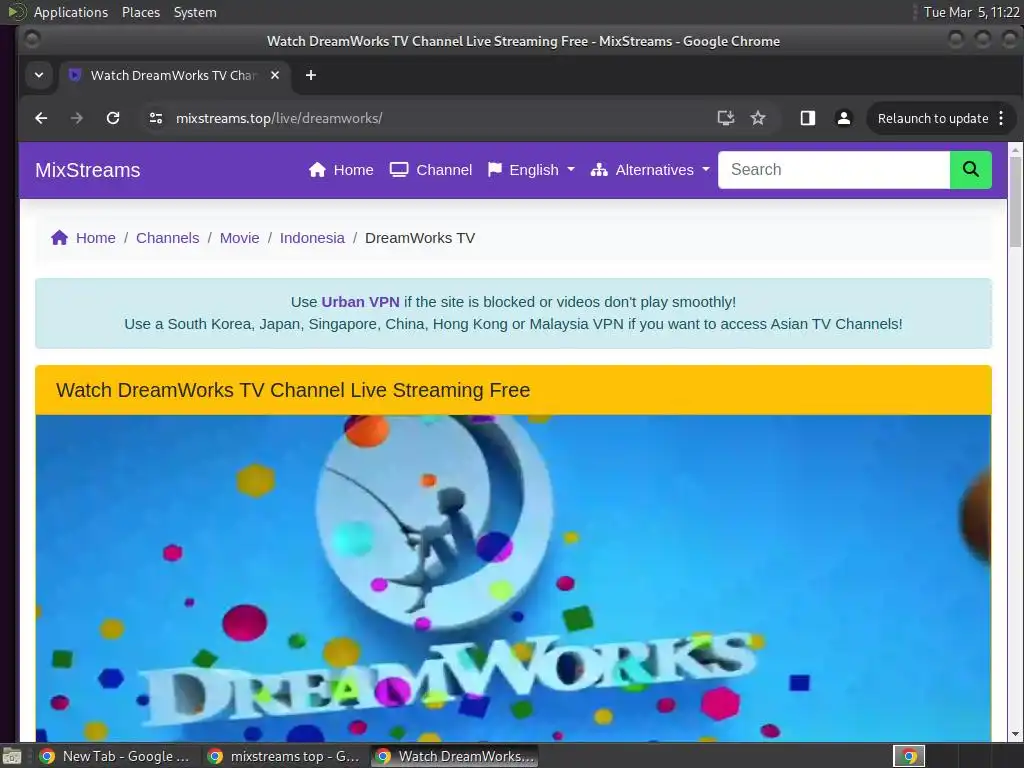Click the install app icon in address bar
Viewport: 1024px width, 768px height.
pyautogui.click(x=726, y=118)
